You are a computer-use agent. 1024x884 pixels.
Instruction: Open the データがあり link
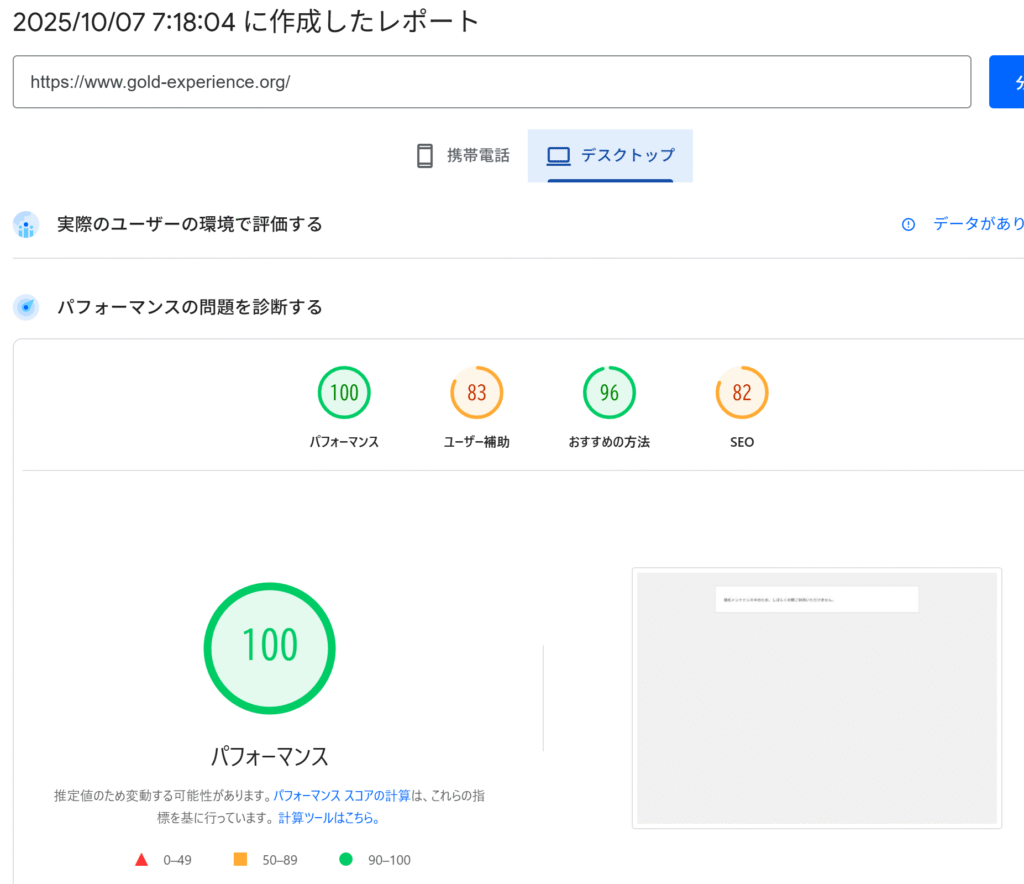[x=977, y=225]
